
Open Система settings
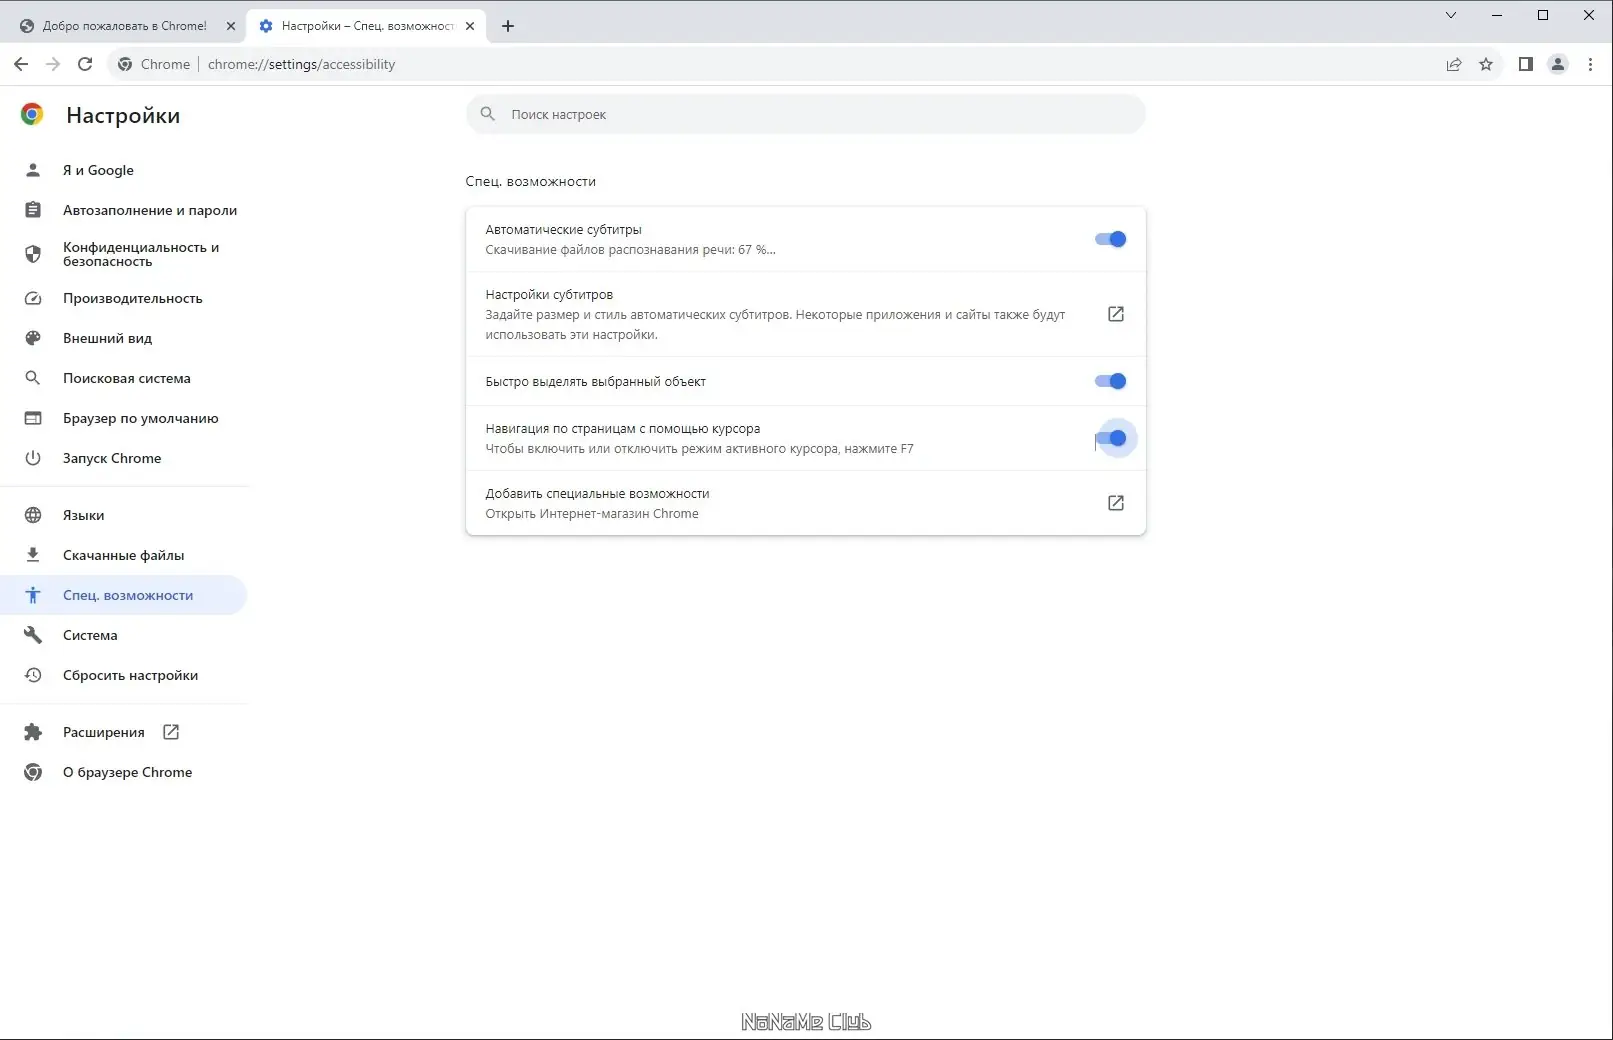click(x=89, y=635)
